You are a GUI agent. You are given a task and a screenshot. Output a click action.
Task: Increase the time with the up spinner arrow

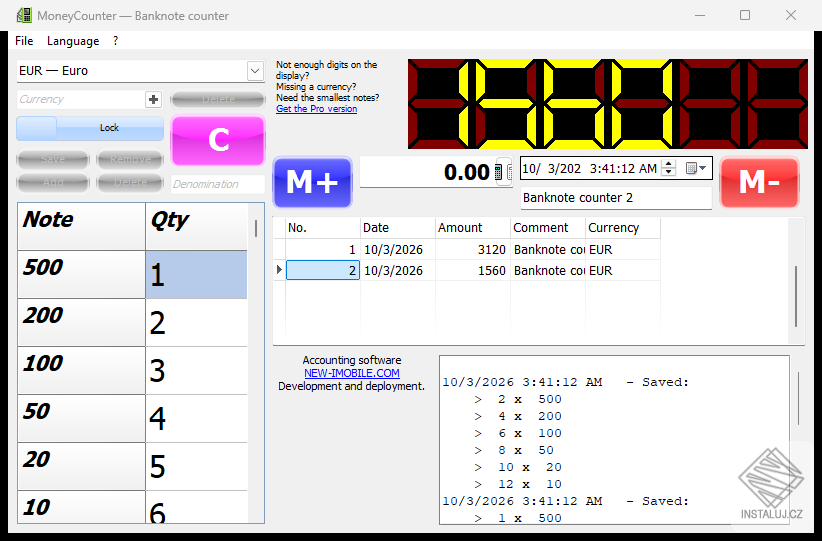pyautogui.click(x=668, y=164)
